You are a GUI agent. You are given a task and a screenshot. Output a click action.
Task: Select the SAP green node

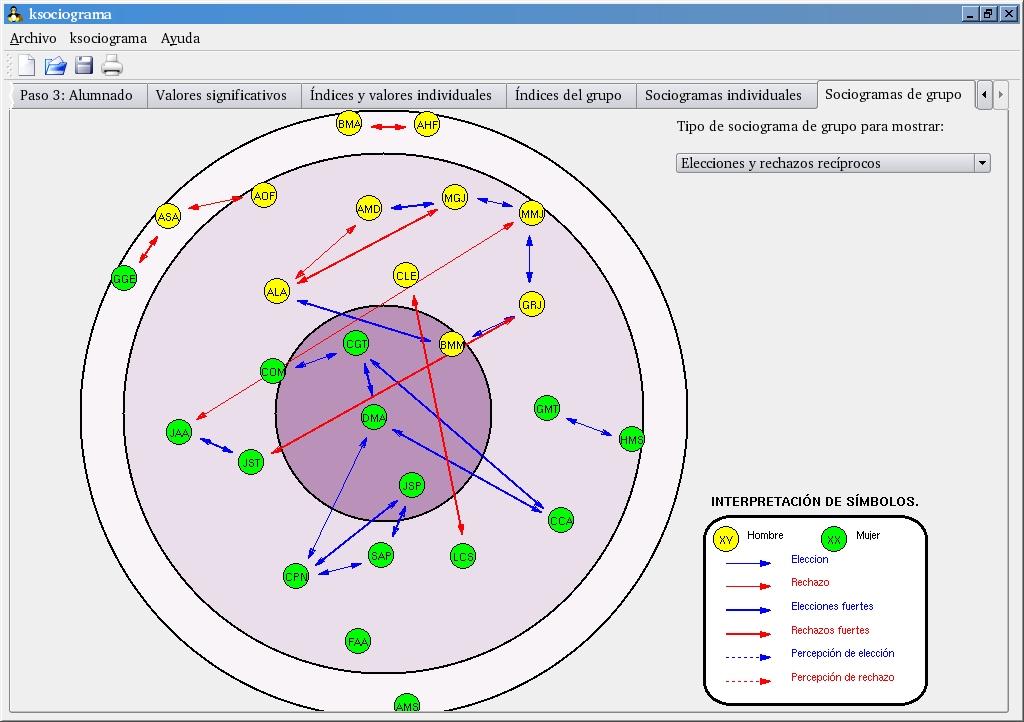pos(381,556)
